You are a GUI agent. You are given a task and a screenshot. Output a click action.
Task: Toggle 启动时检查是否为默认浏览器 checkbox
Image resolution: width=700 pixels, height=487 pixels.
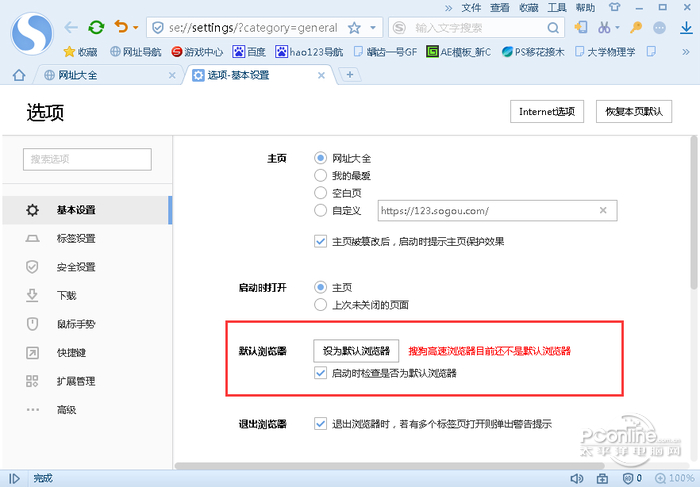[x=320, y=373]
